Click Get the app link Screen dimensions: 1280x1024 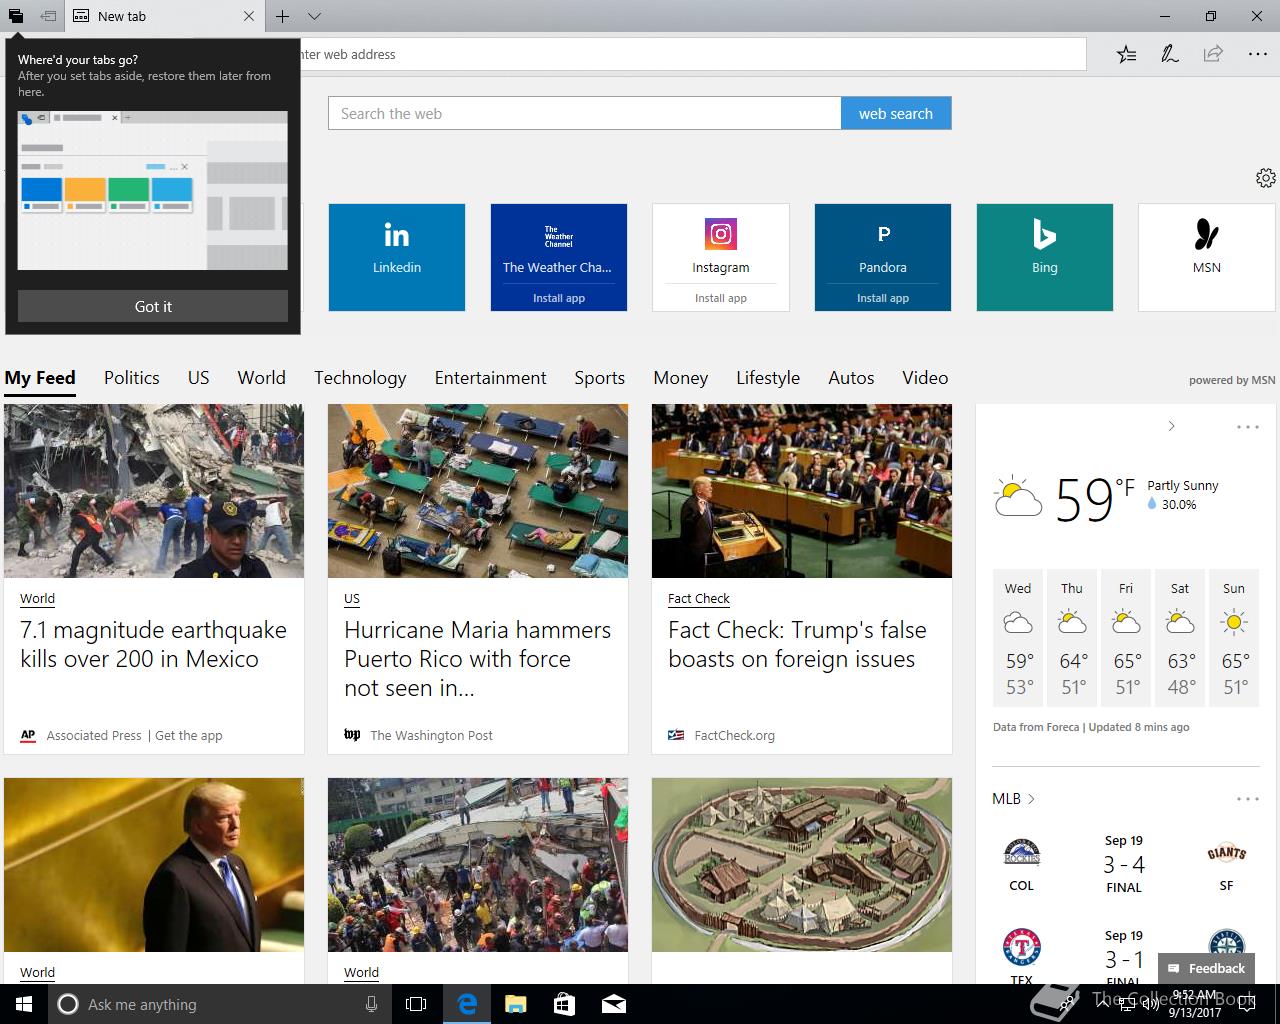[x=189, y=735]
